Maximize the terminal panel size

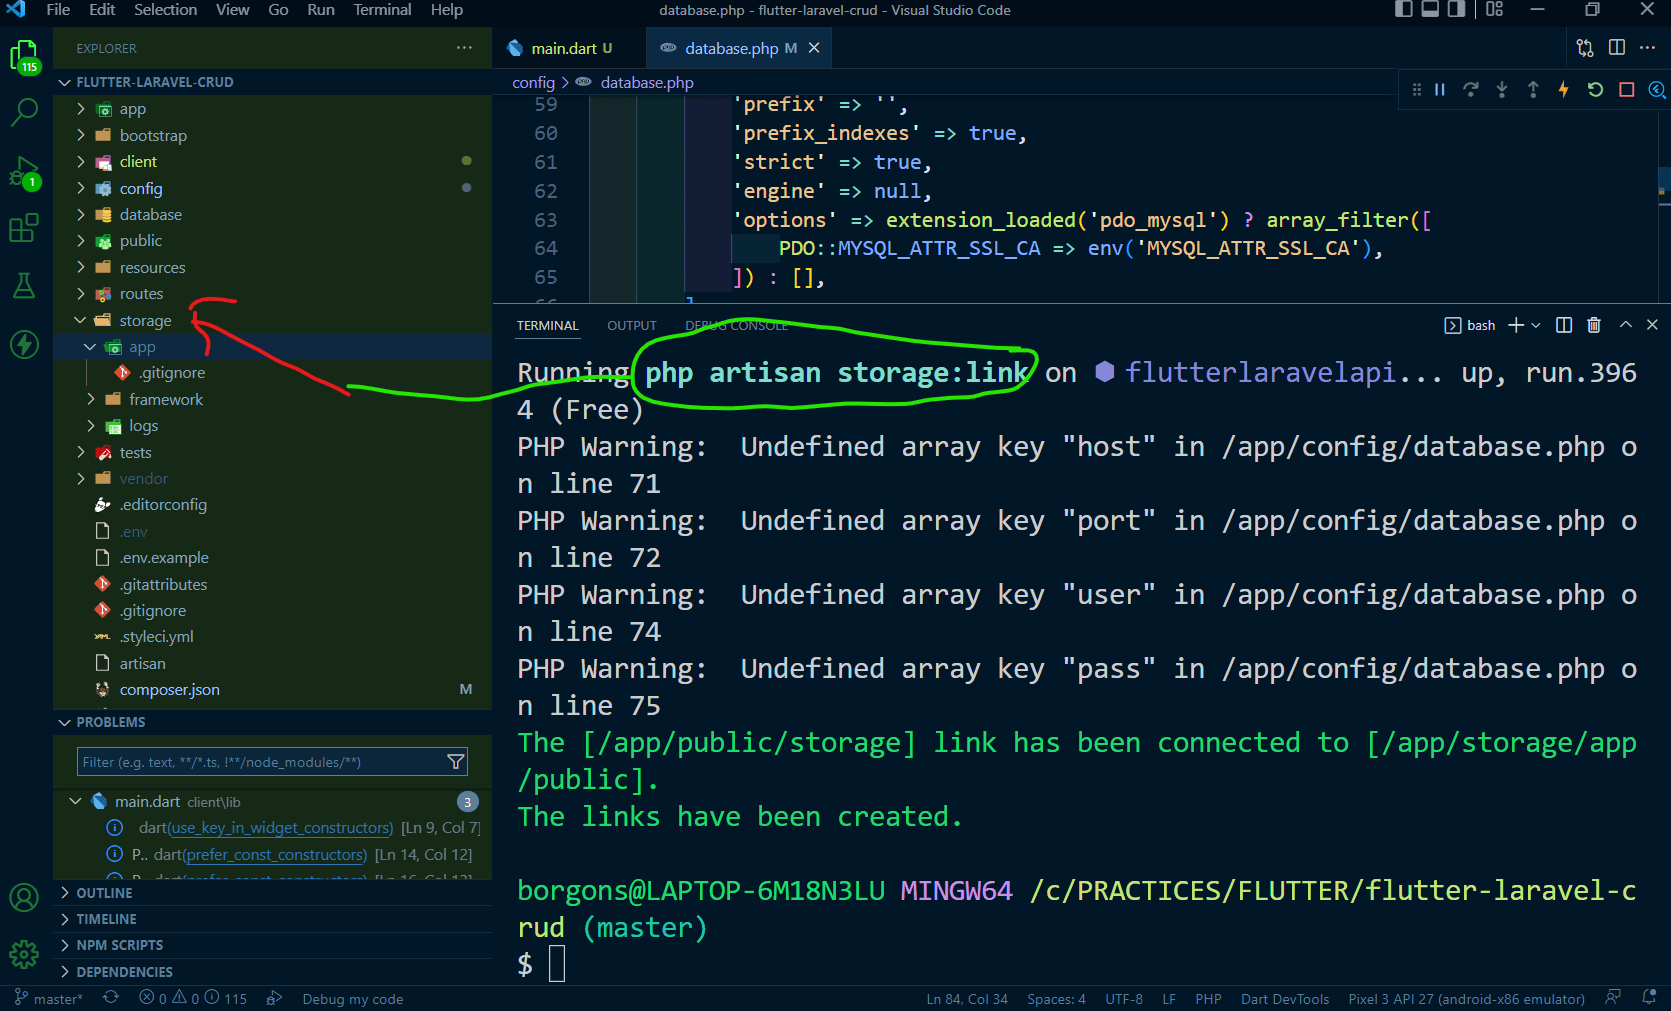point(1626,325)
